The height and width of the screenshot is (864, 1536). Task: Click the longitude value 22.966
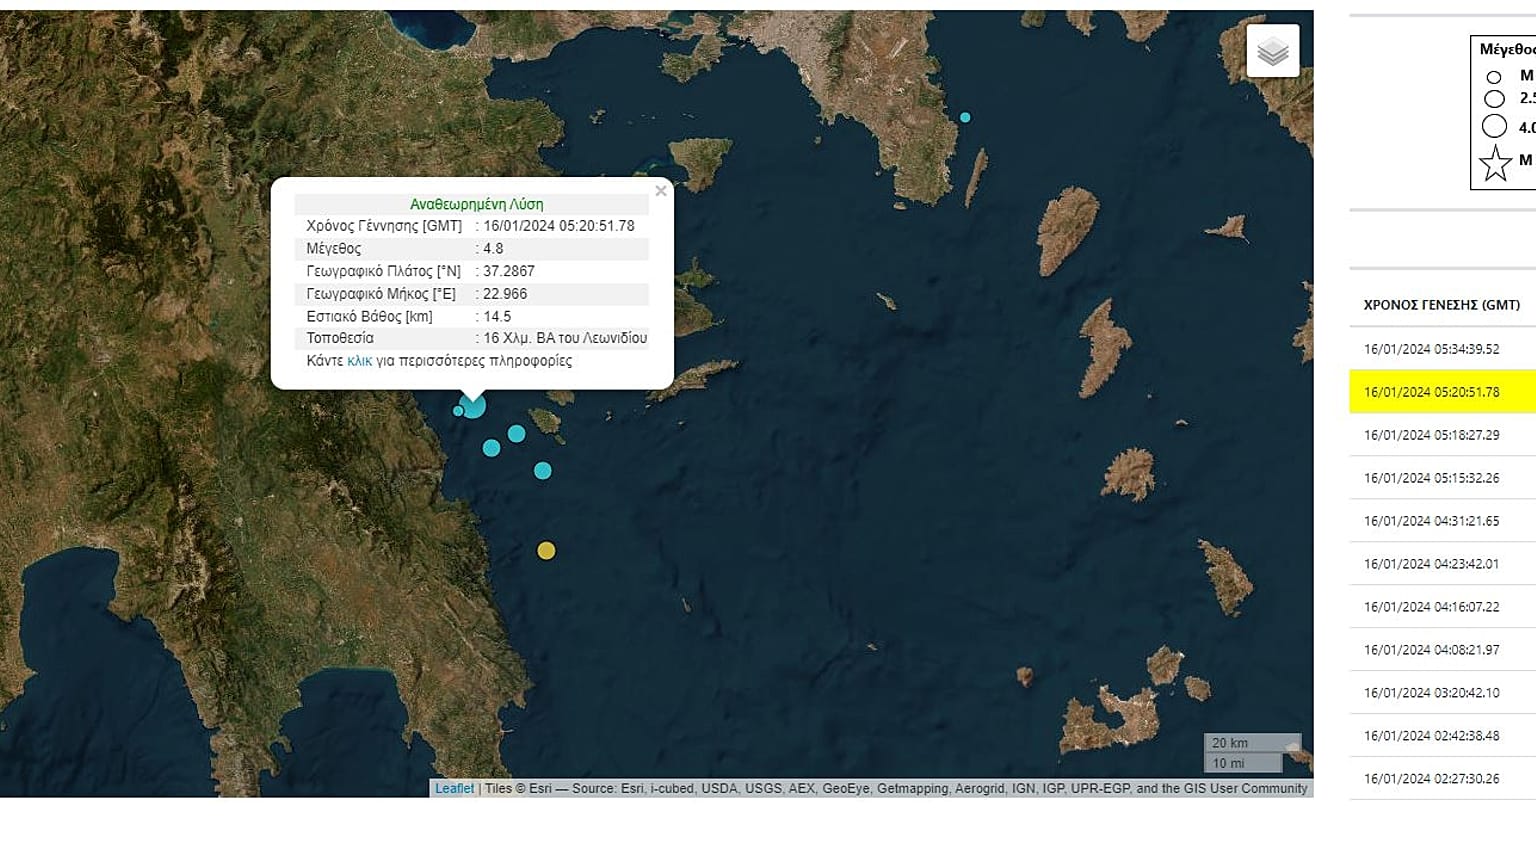(x=505, y=294)
